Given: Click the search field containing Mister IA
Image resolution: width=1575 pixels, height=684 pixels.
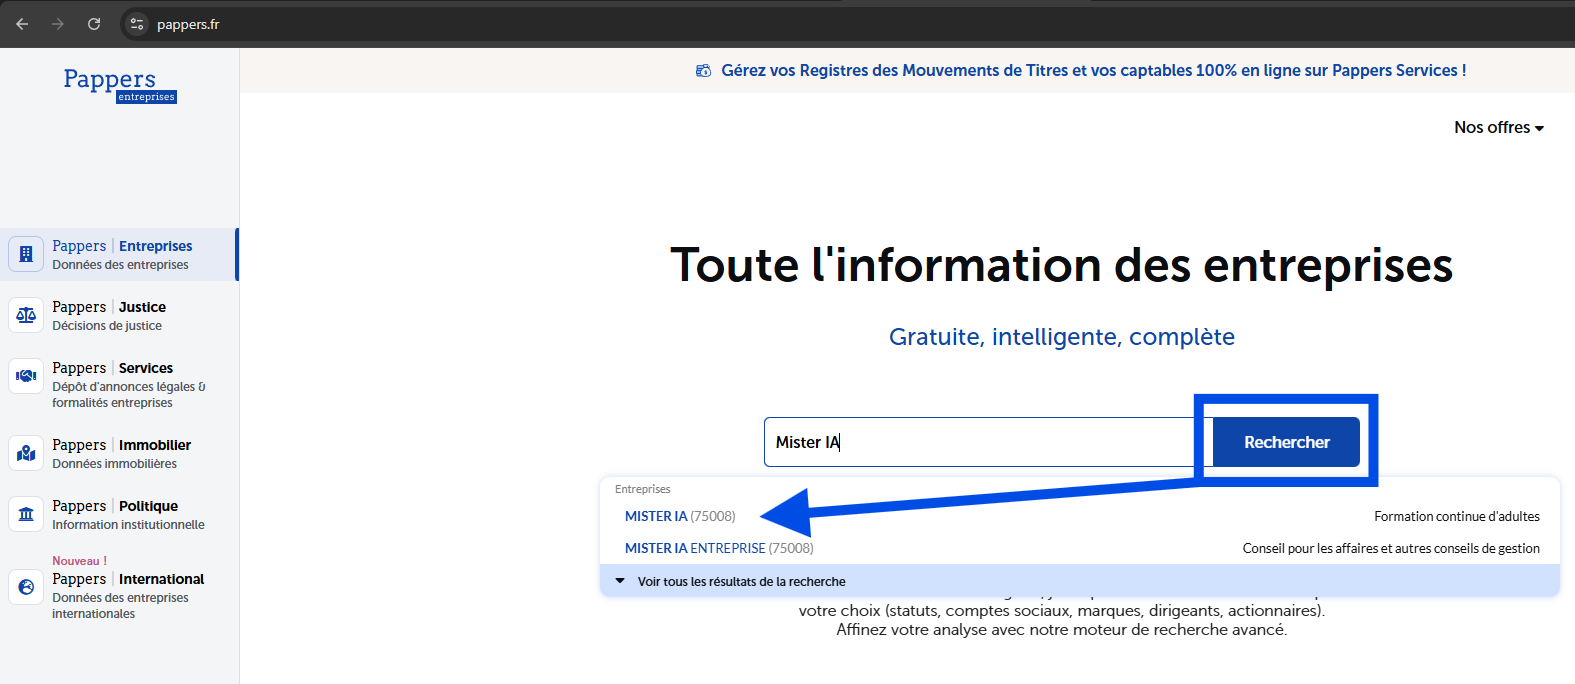Looking at the screenshot, I should [988, 442].
